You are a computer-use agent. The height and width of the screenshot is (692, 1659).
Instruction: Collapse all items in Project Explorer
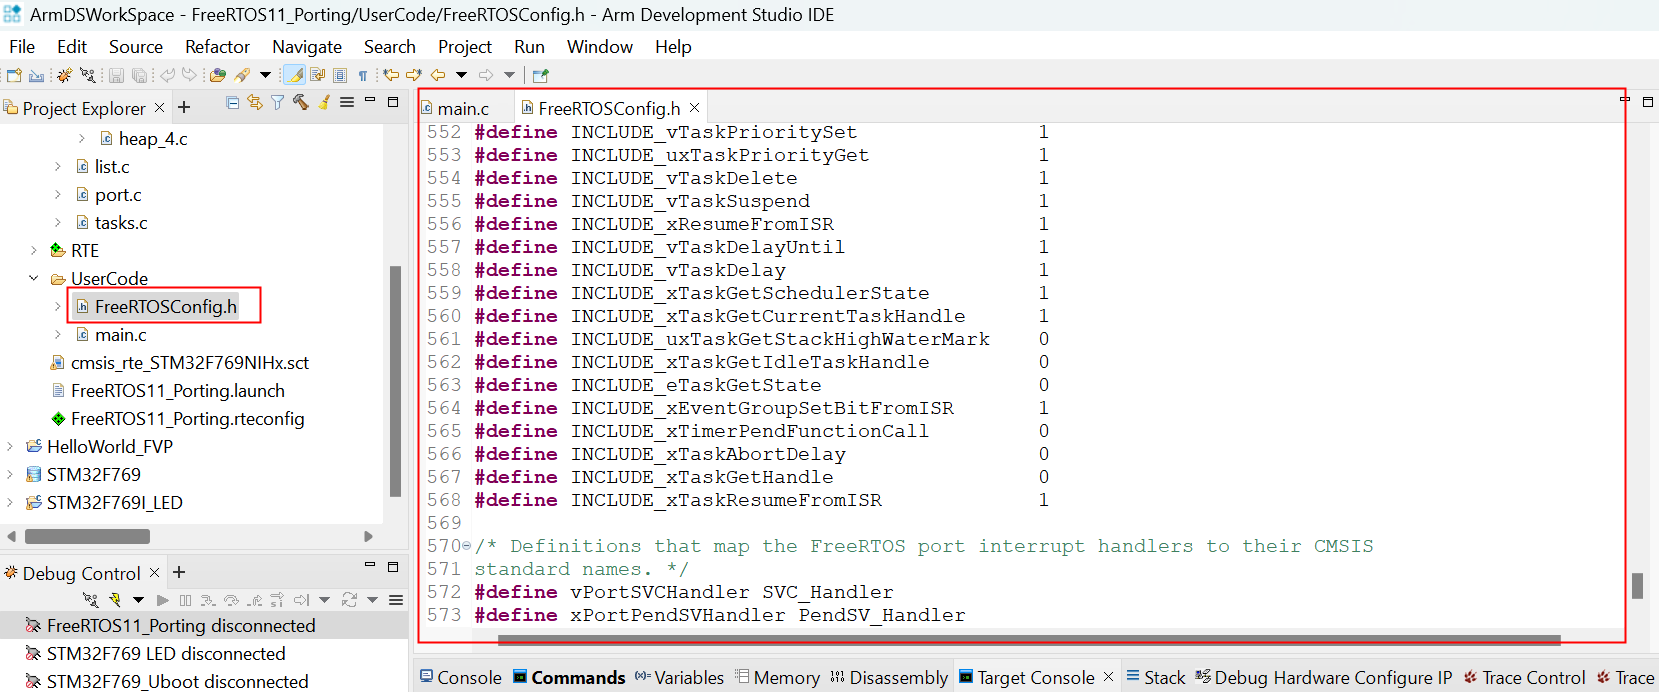(x=233, y=103)
